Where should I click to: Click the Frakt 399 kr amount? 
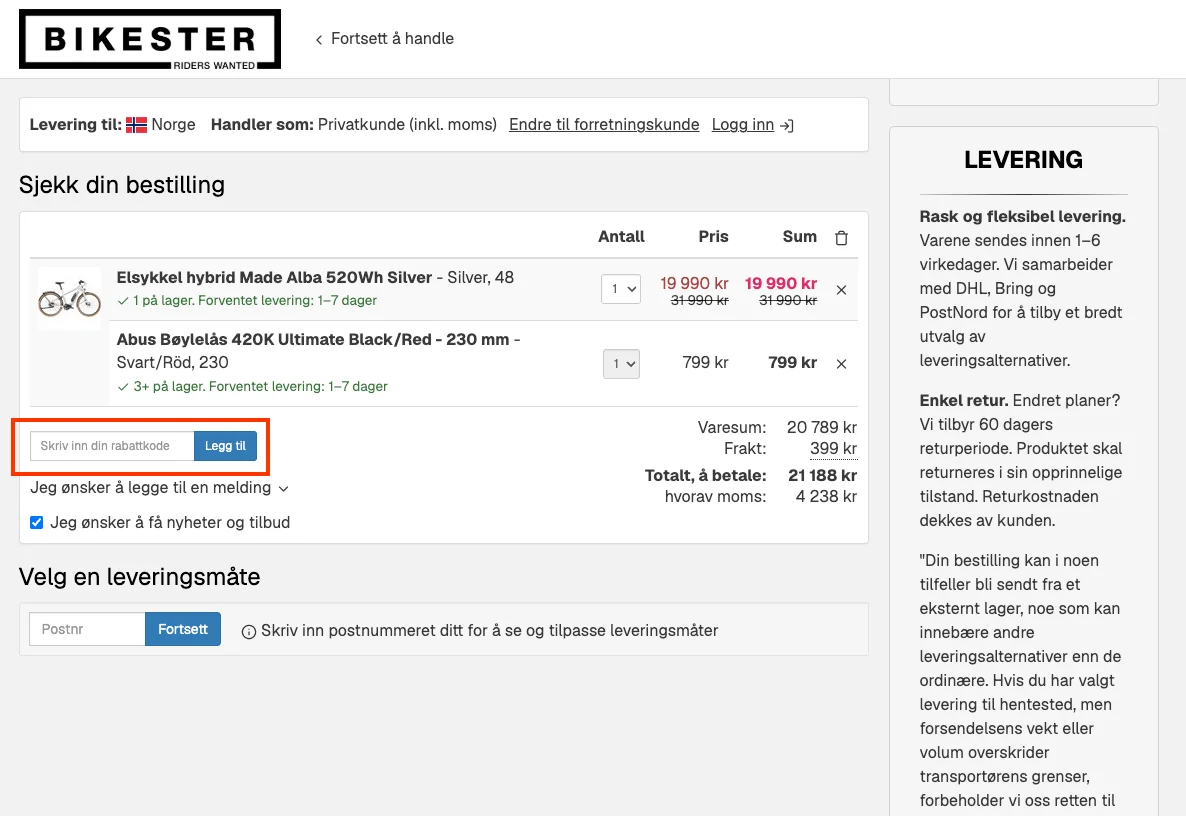(833, 448)
